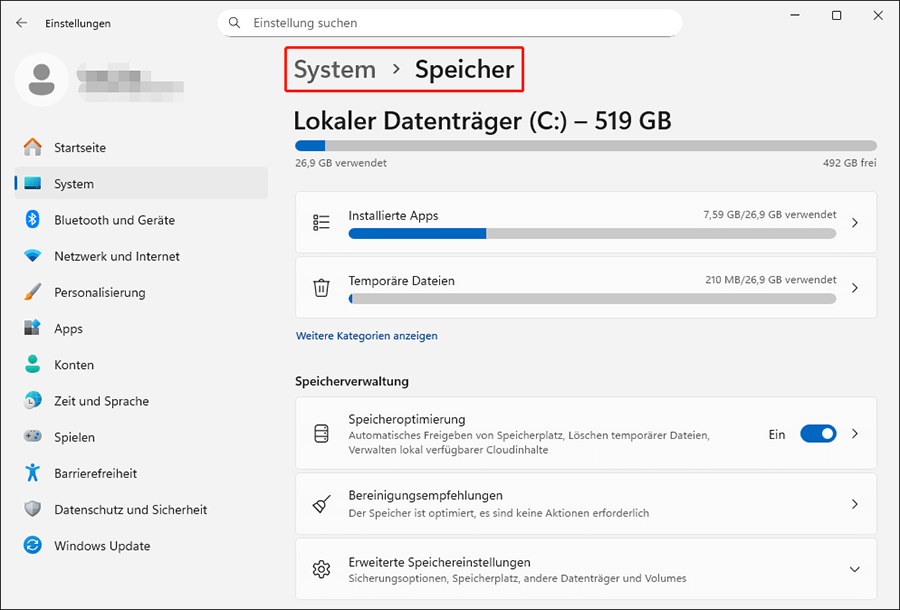Open Speicheroptimierung settings chevron
The width and height of the screenshot is (900, 610).
tap(854, 434)
